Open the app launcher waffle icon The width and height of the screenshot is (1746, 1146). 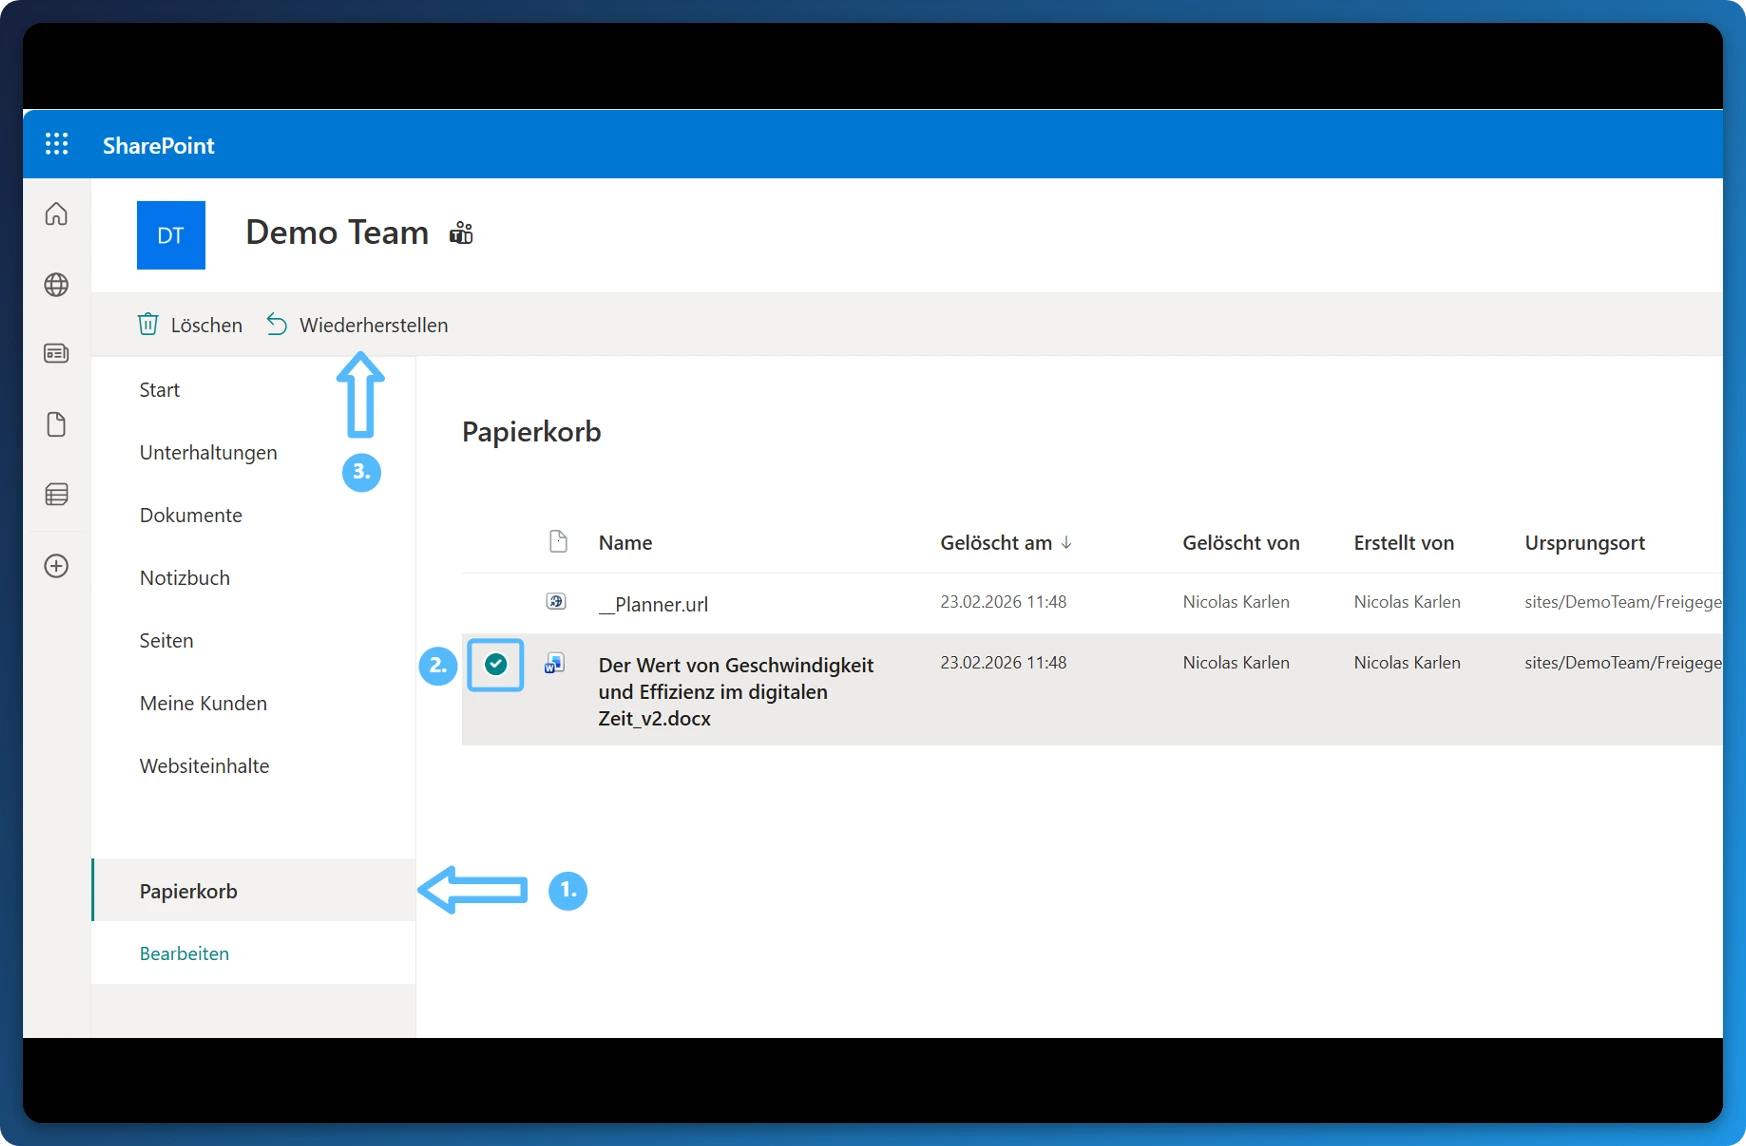coord(57,144)
